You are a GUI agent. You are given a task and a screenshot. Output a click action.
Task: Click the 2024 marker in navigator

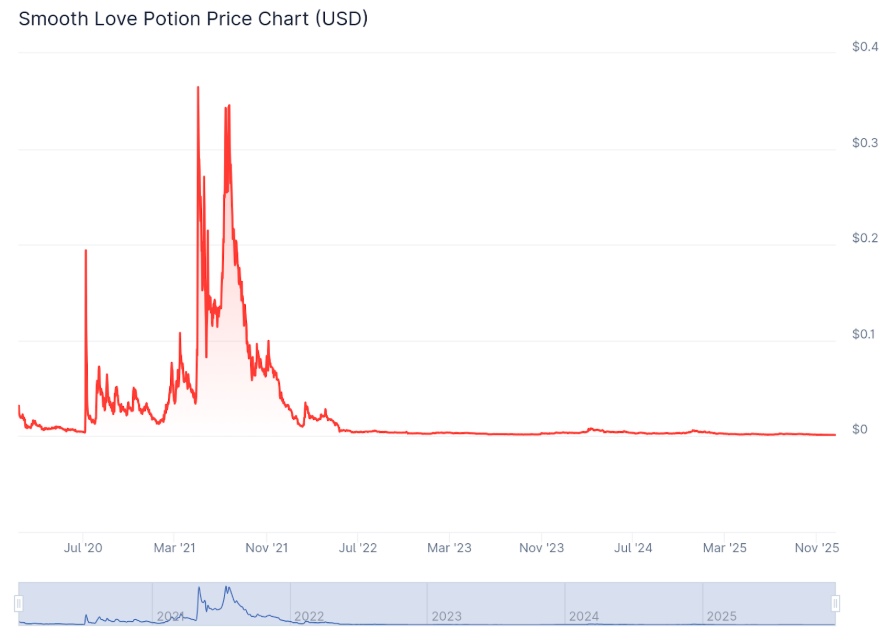[x=584, y=616]
